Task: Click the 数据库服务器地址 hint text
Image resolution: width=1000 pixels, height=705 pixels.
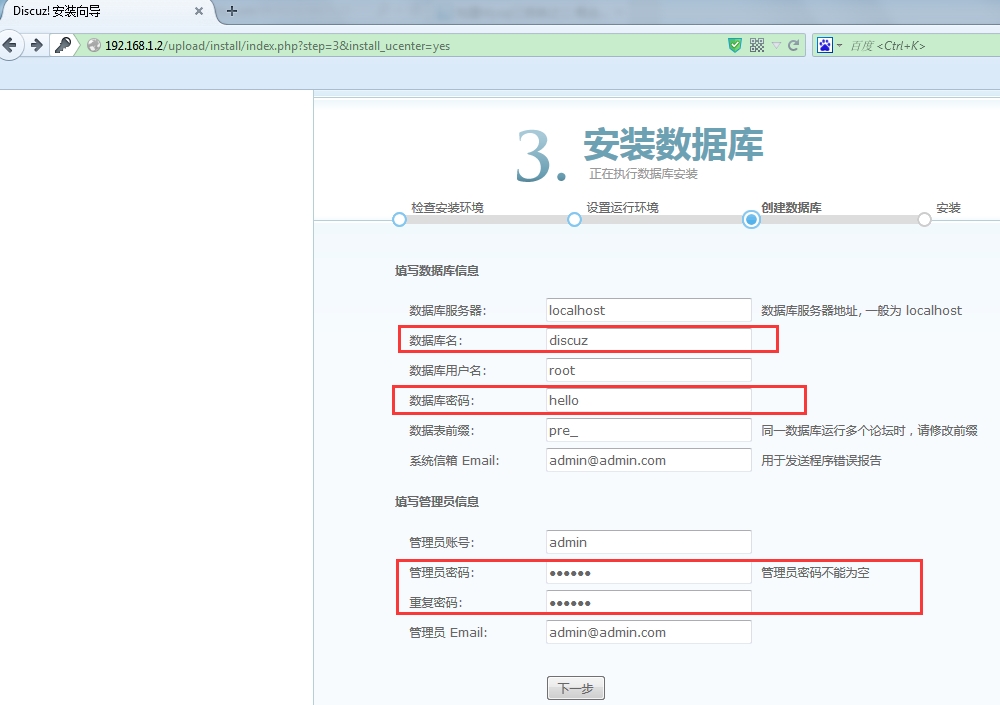Action: 862,311
